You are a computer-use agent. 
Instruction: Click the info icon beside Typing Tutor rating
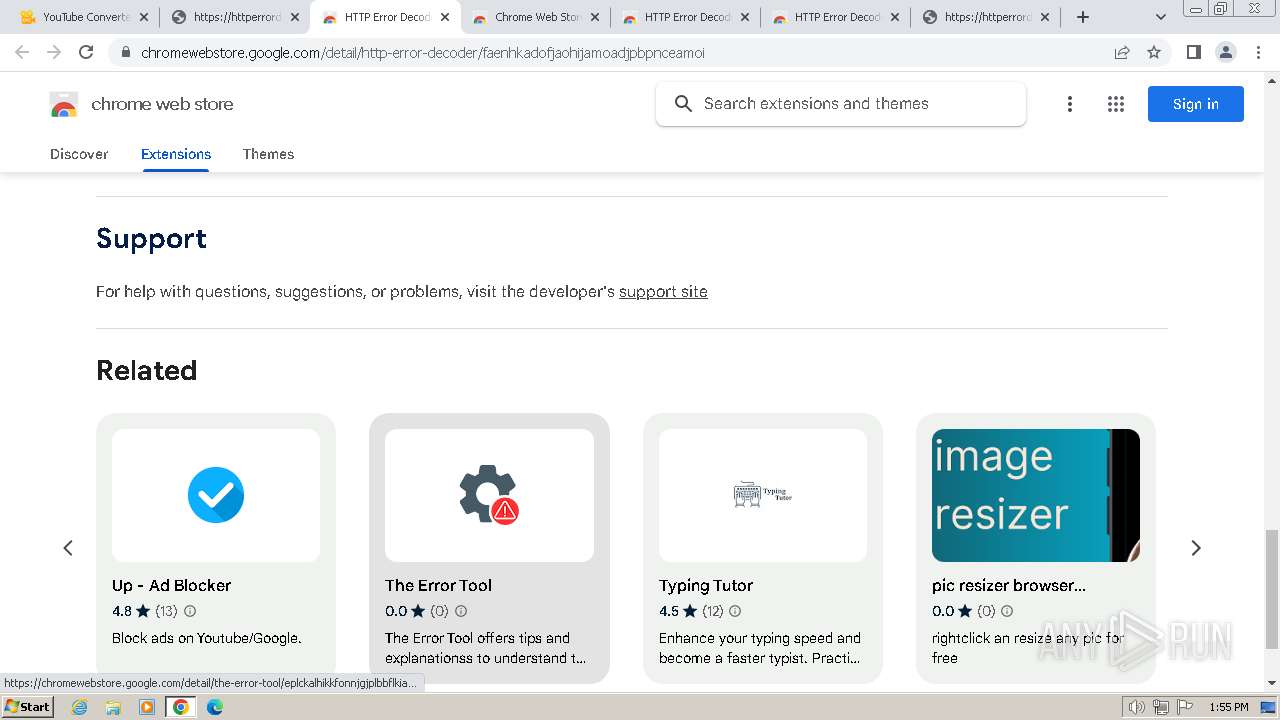(735, 611)
